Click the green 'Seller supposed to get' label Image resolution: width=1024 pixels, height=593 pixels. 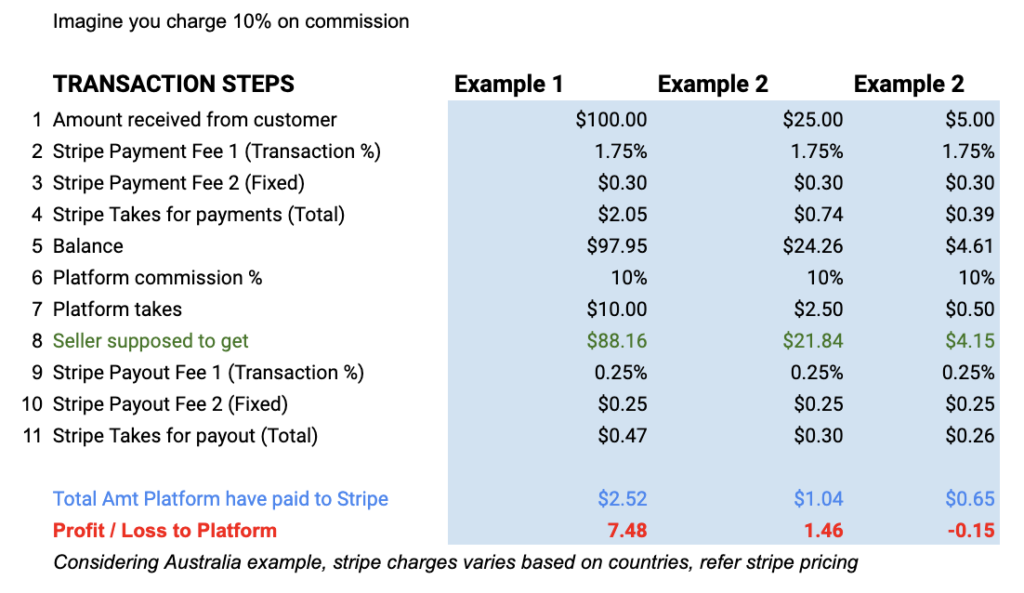click(151, 341)
